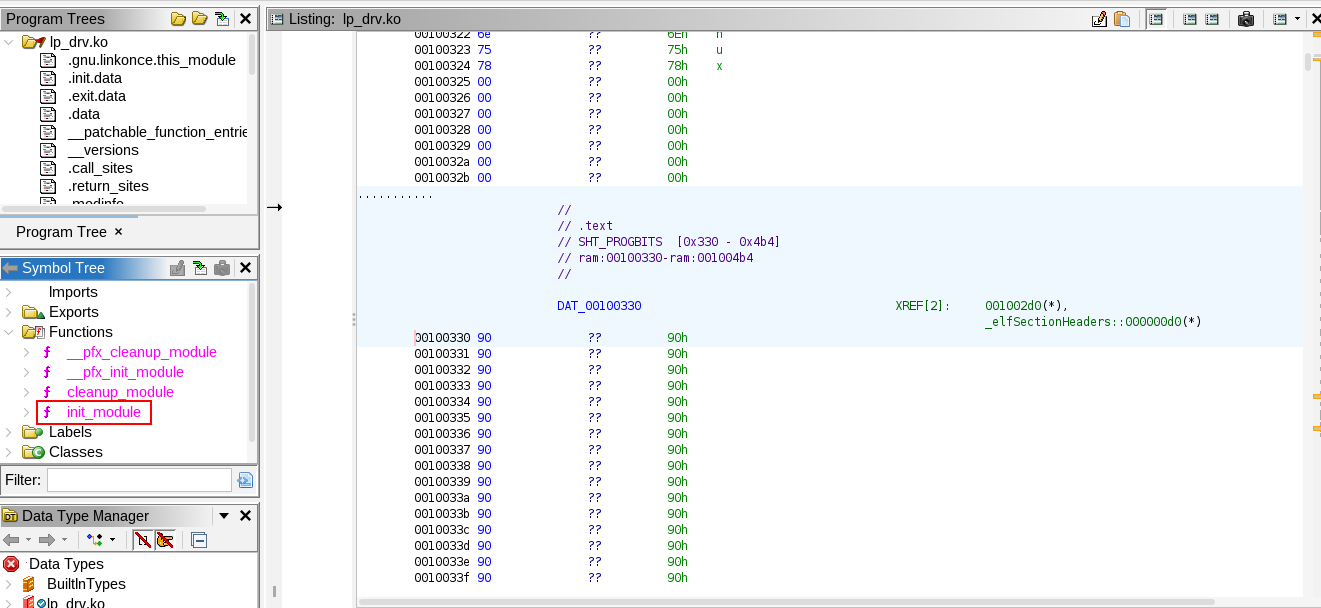
Task: Select __pfx_cleanup_module function
Action: 141,352
